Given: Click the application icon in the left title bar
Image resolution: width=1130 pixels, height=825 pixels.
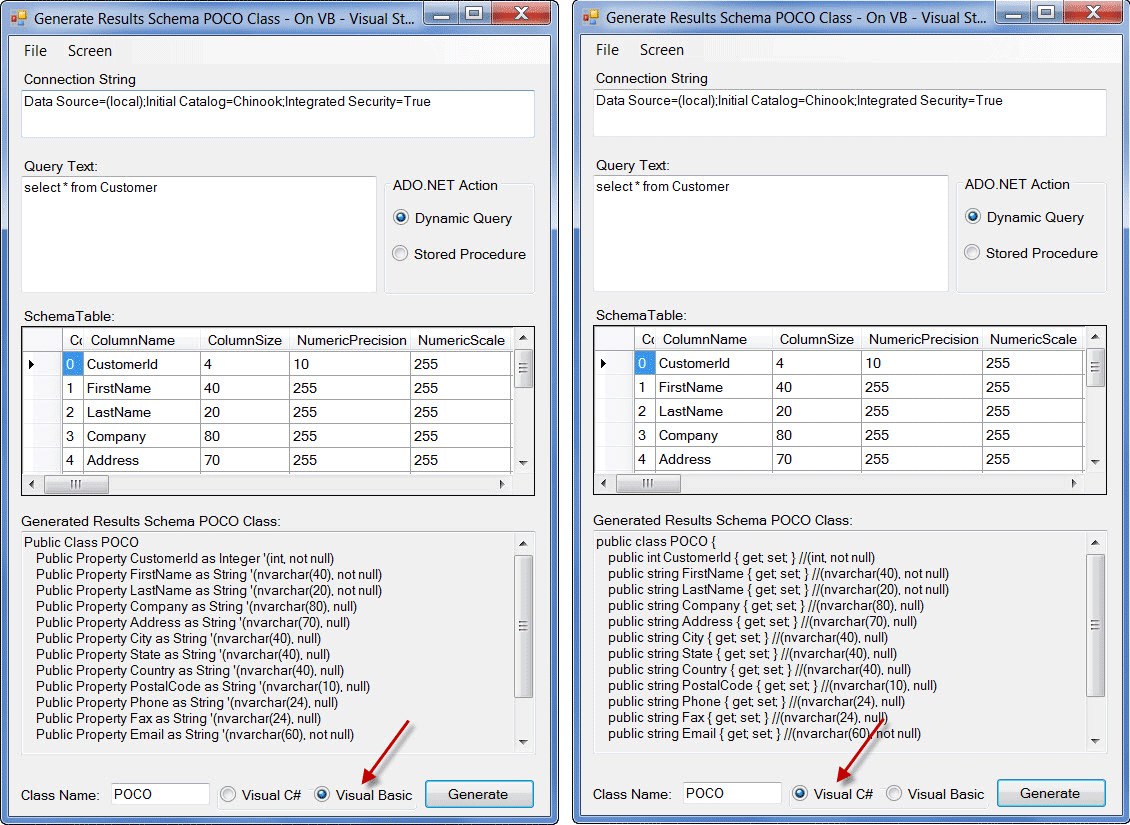Looking at the screenshot, I should 20,14.
